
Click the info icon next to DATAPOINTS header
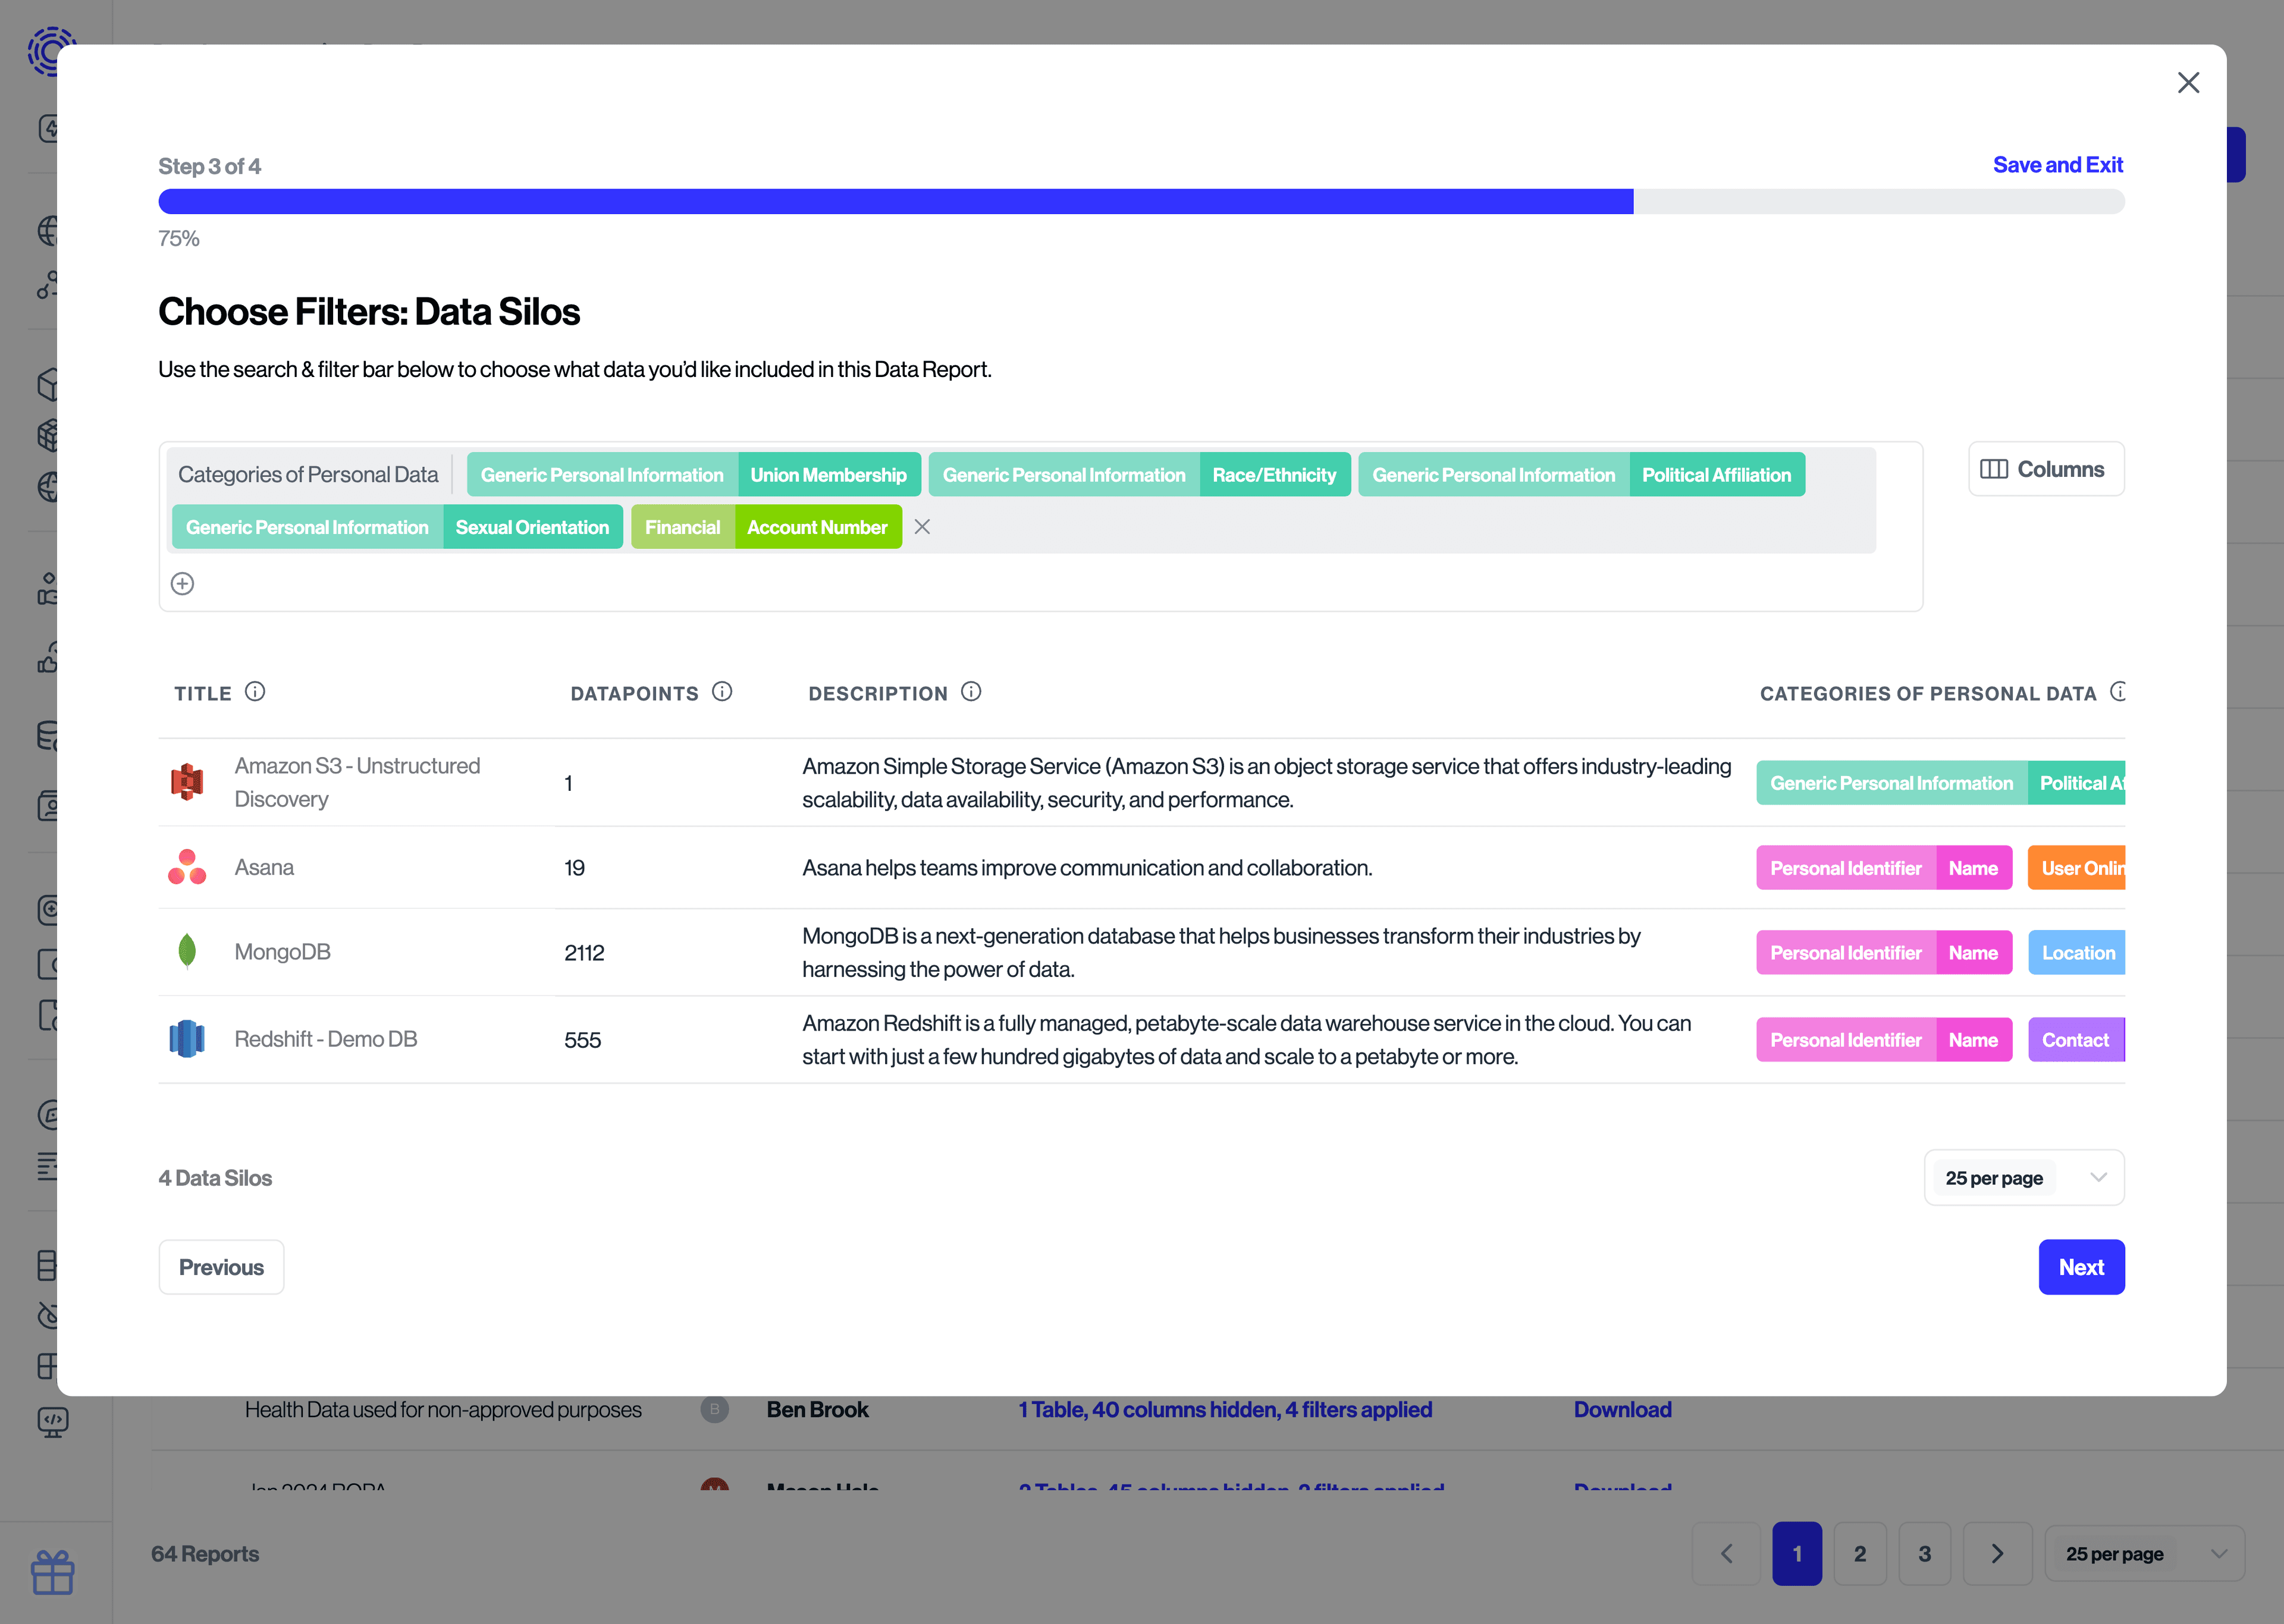[x=723, y=691]
